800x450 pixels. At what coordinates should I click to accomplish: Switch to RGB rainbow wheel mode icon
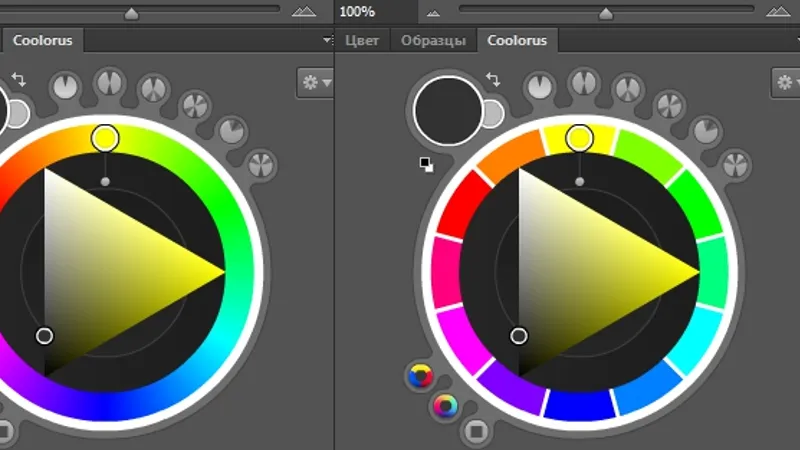[445, 406]
